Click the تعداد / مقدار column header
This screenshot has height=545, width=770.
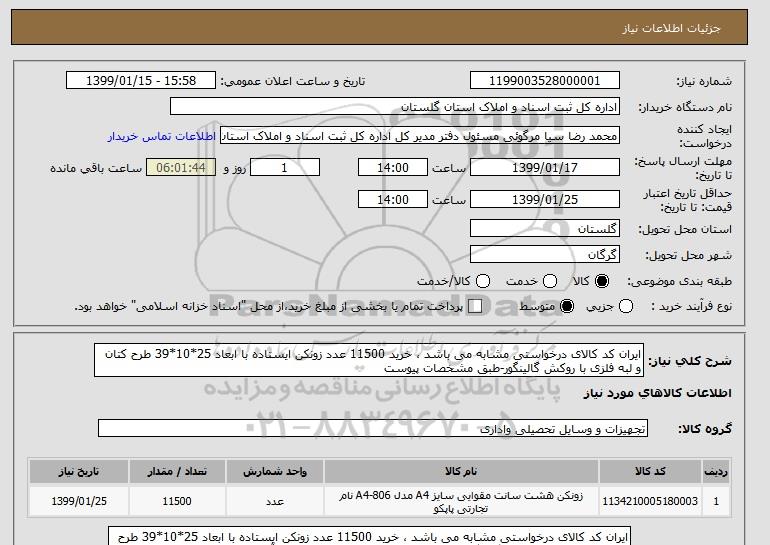[177, 471]
